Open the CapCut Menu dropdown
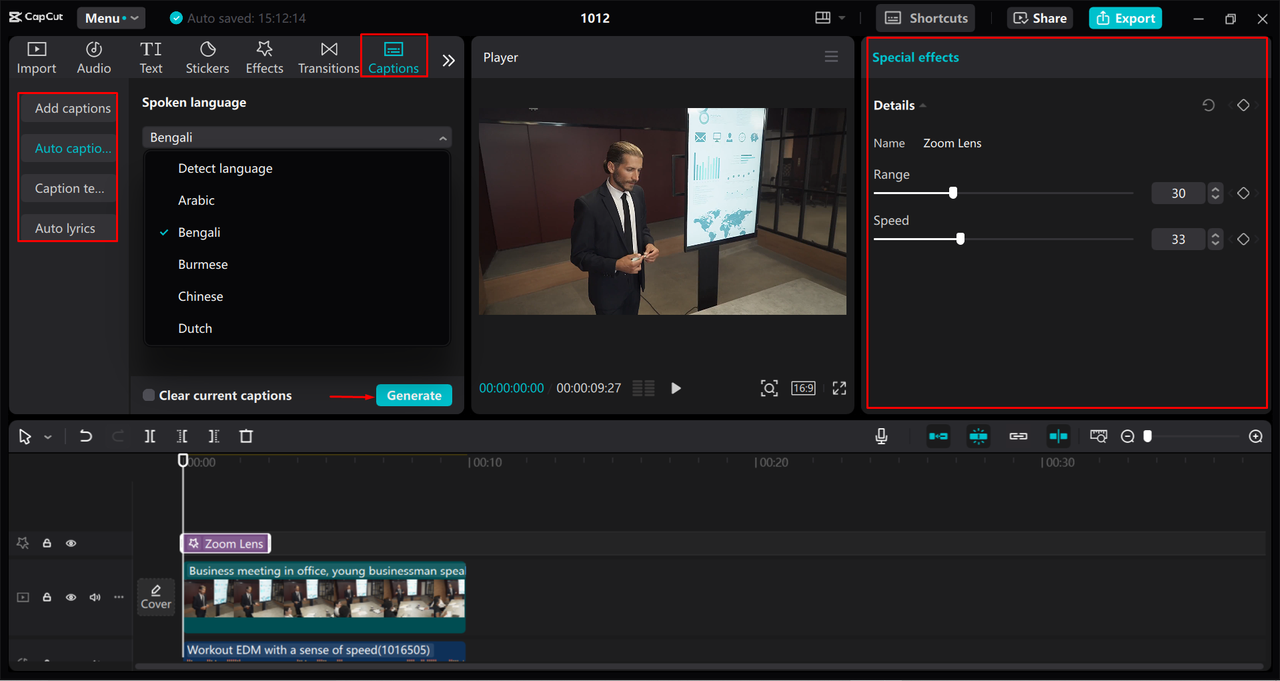Screen dimensions: 1280x681 click(110, 18)
